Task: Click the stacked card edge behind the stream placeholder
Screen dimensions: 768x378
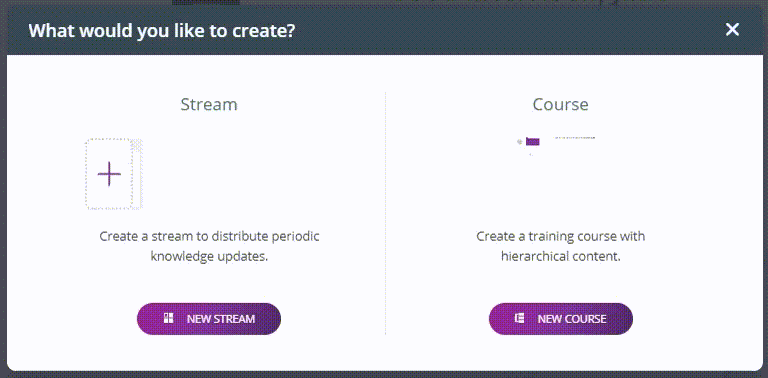Action: click(x=138, y=174)
